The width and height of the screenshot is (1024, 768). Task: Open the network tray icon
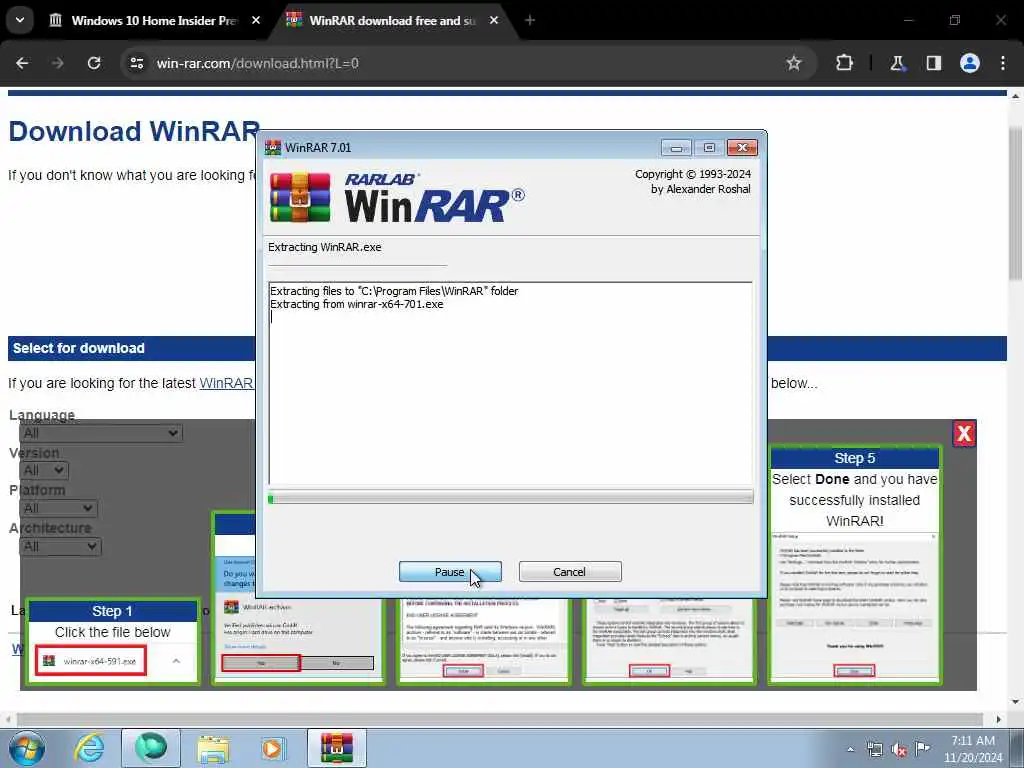click(x=874, y=749)
